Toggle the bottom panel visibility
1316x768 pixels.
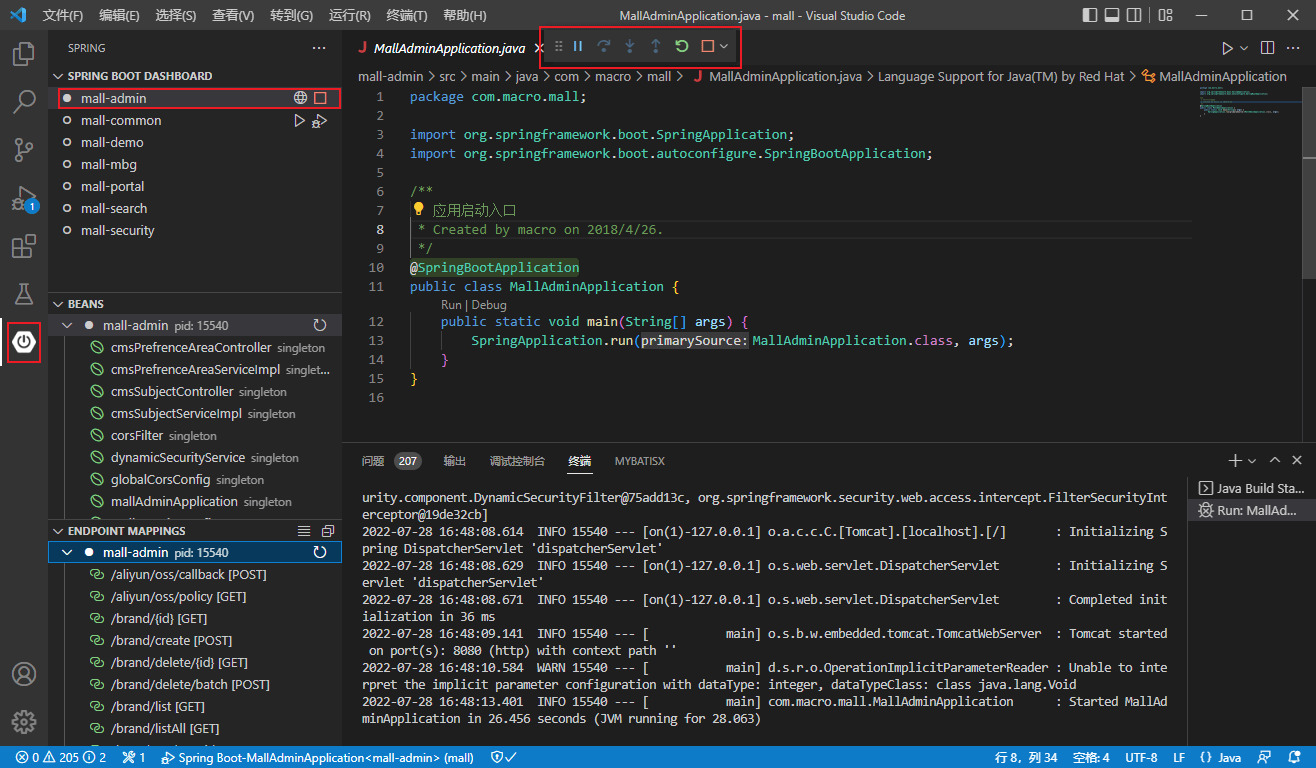point(1113,16)
